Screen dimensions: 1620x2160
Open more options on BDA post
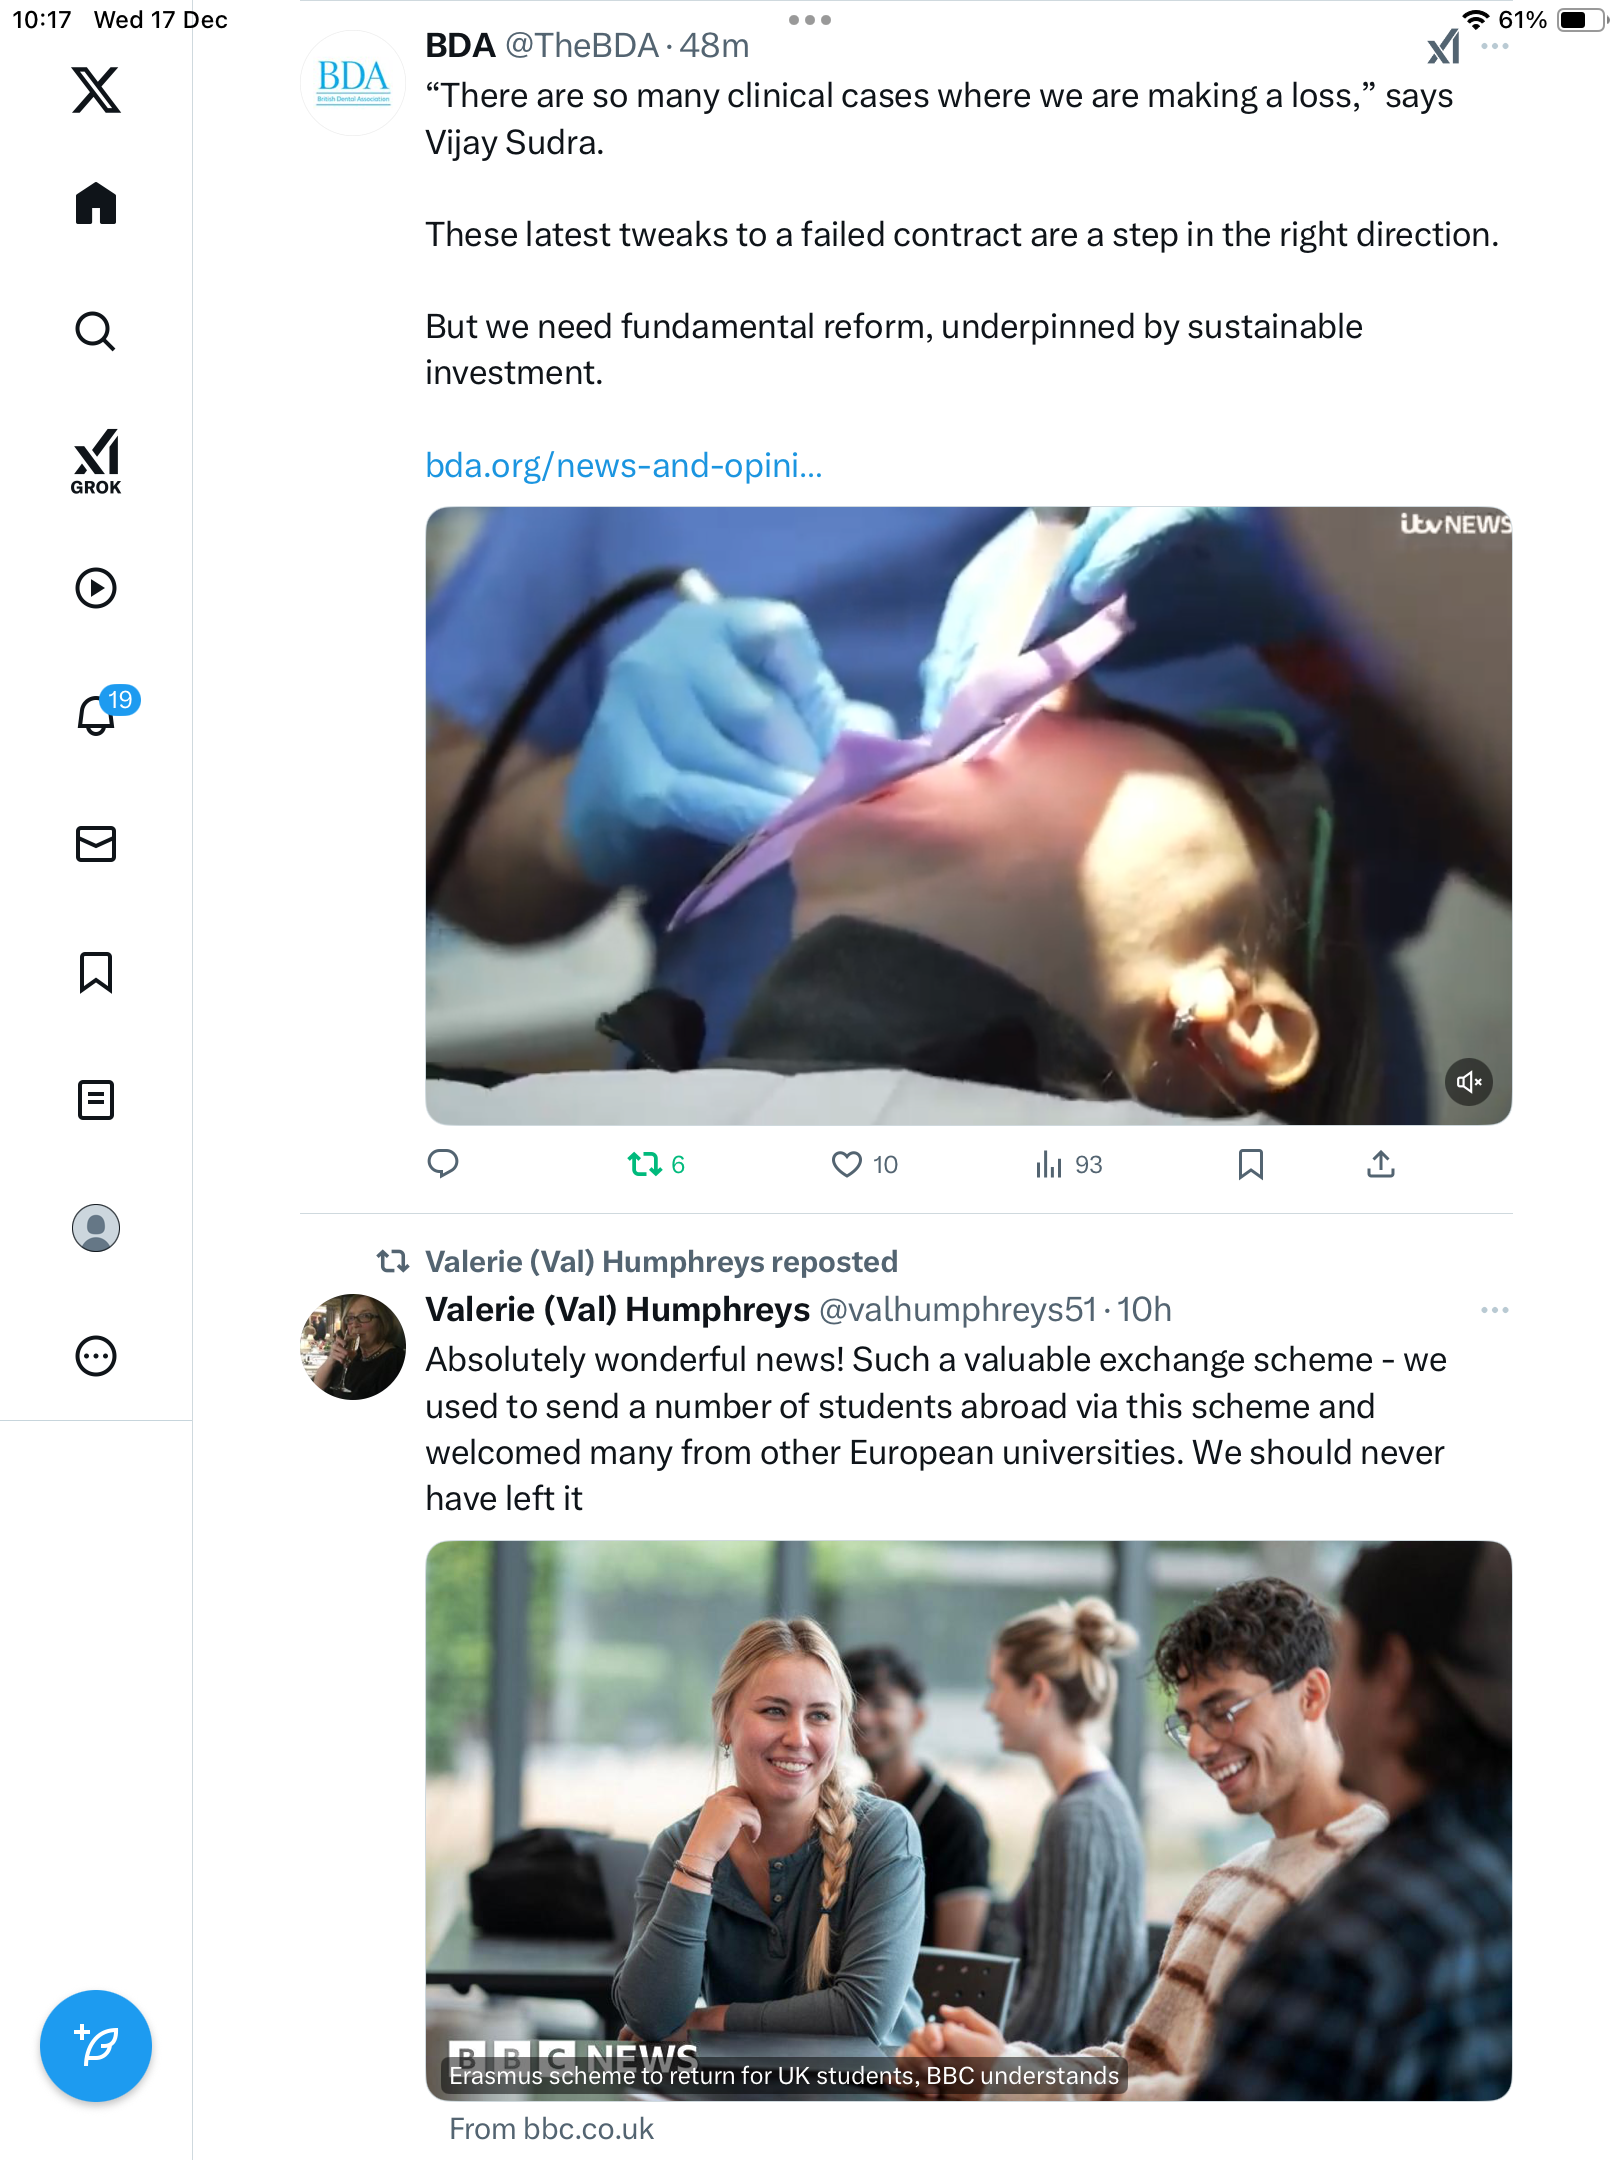coord(1495,47)
